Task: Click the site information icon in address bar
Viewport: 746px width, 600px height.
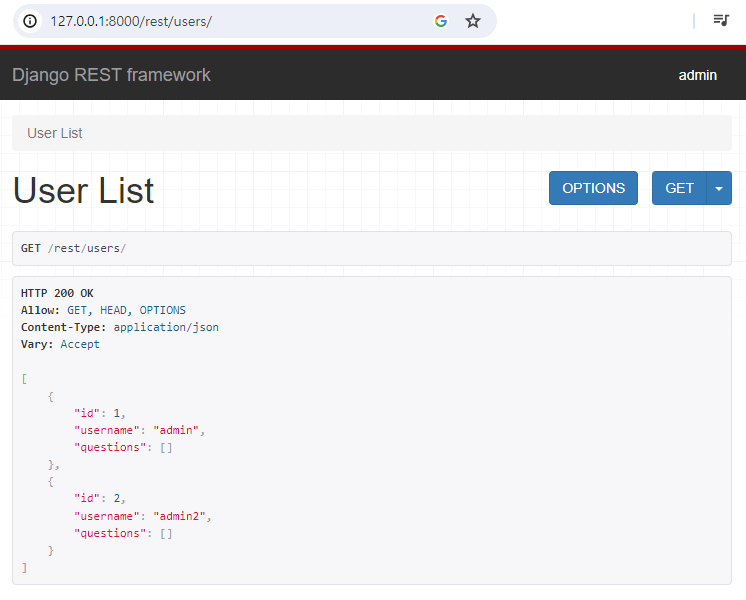Action: [30, 21]
